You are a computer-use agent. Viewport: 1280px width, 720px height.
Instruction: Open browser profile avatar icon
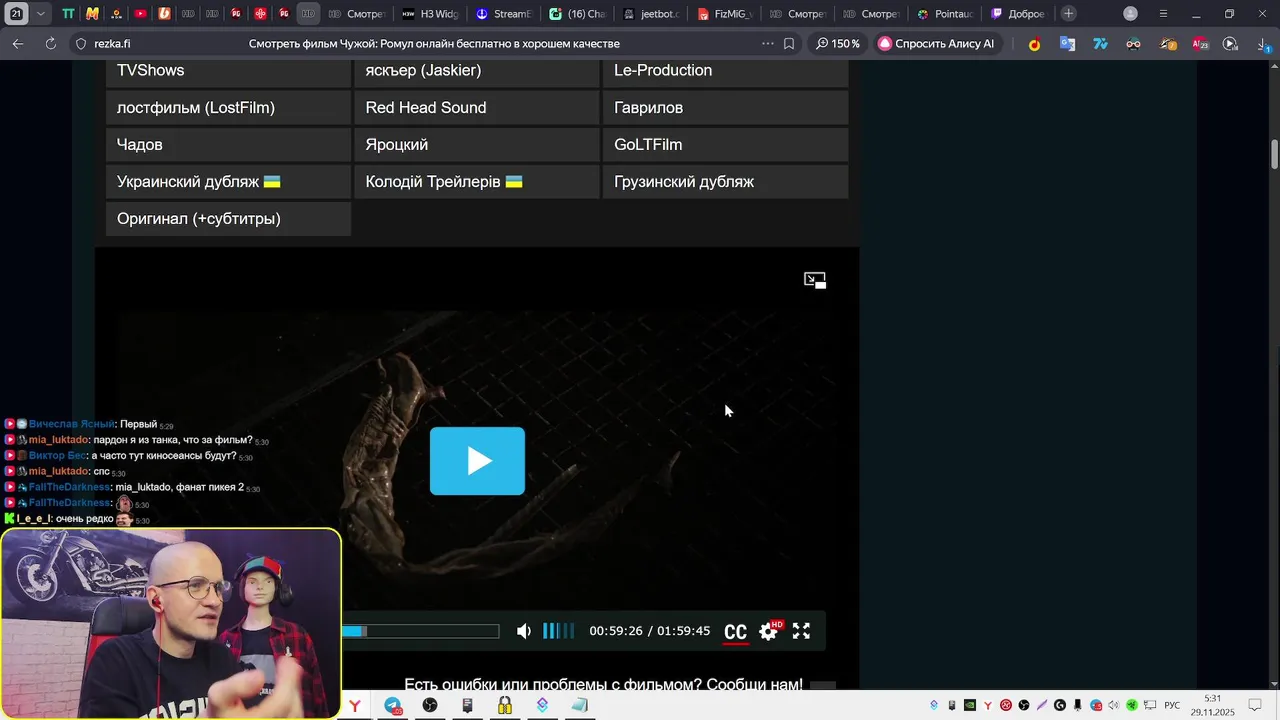(1130, 14)
